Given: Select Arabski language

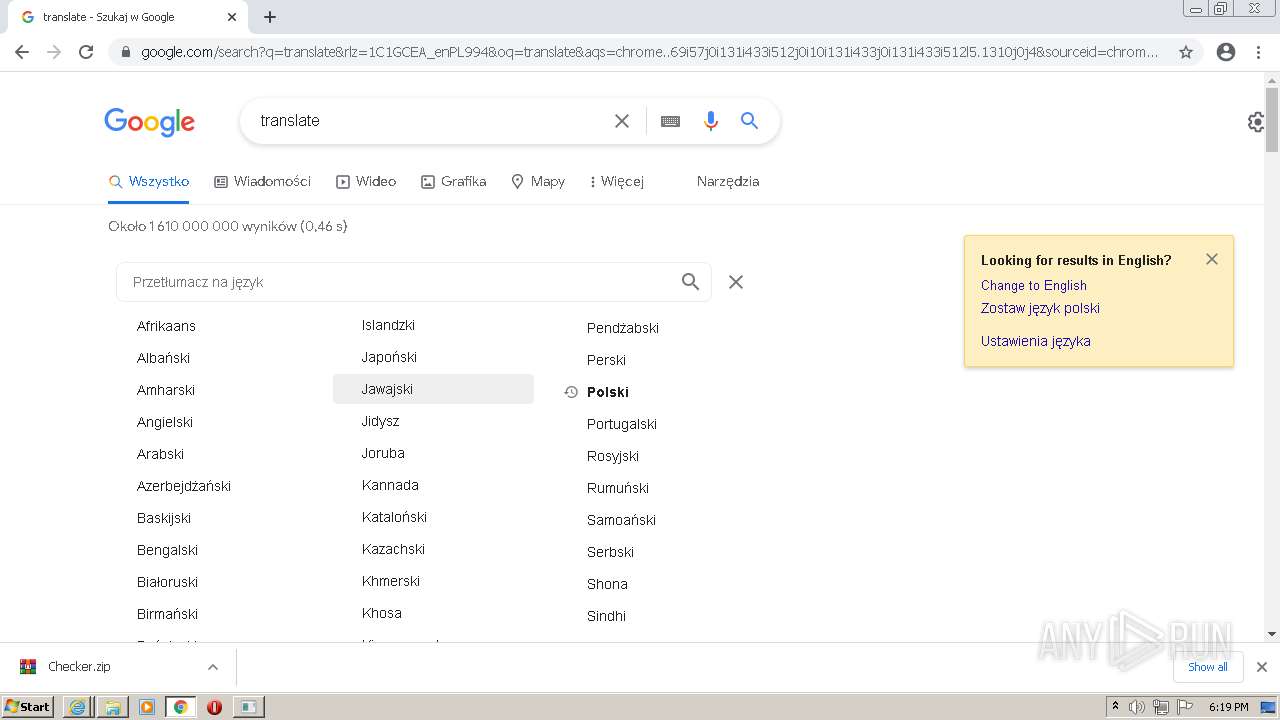Looking at the screenshot, I should point(160,454).
